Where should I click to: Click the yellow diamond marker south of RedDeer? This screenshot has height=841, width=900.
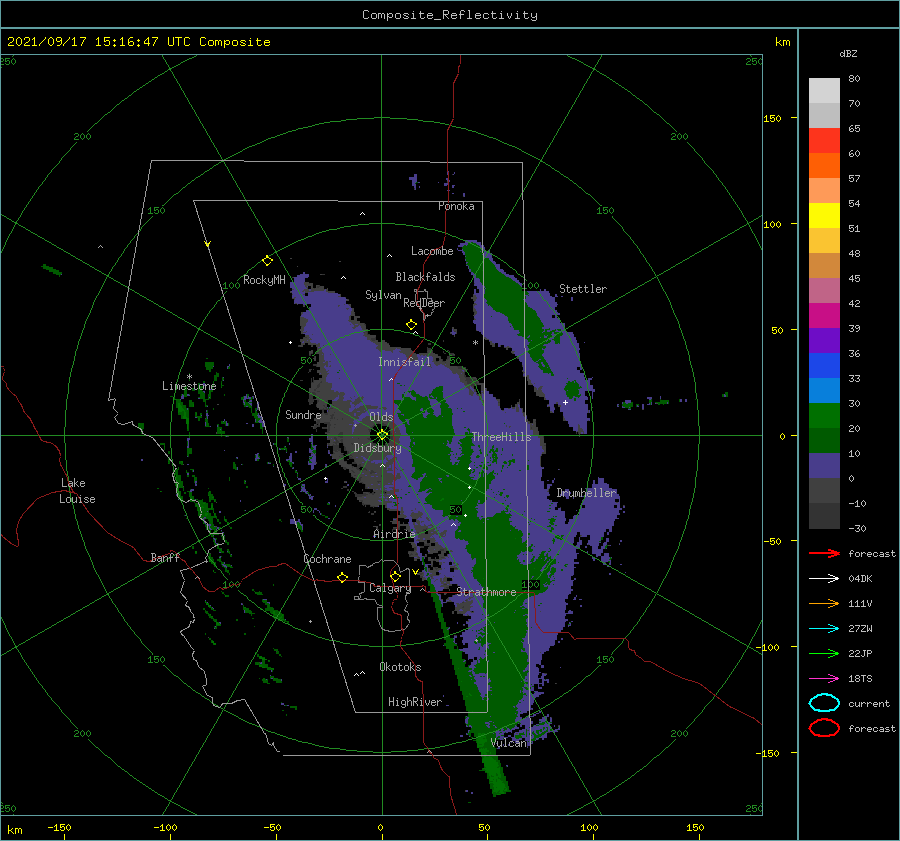411,325
